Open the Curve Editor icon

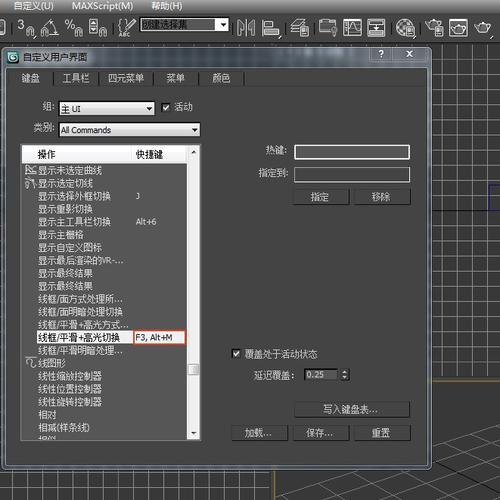tap(352, 27)
